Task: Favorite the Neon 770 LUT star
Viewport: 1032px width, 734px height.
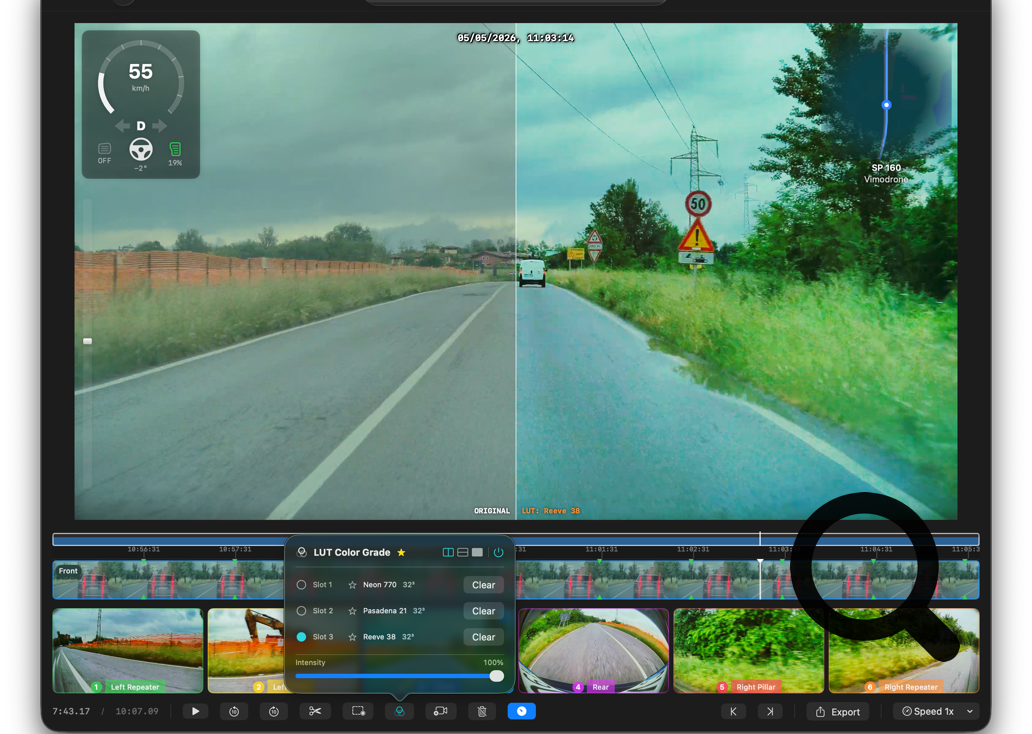Action: pyautogui.click(x=352, y=585)
